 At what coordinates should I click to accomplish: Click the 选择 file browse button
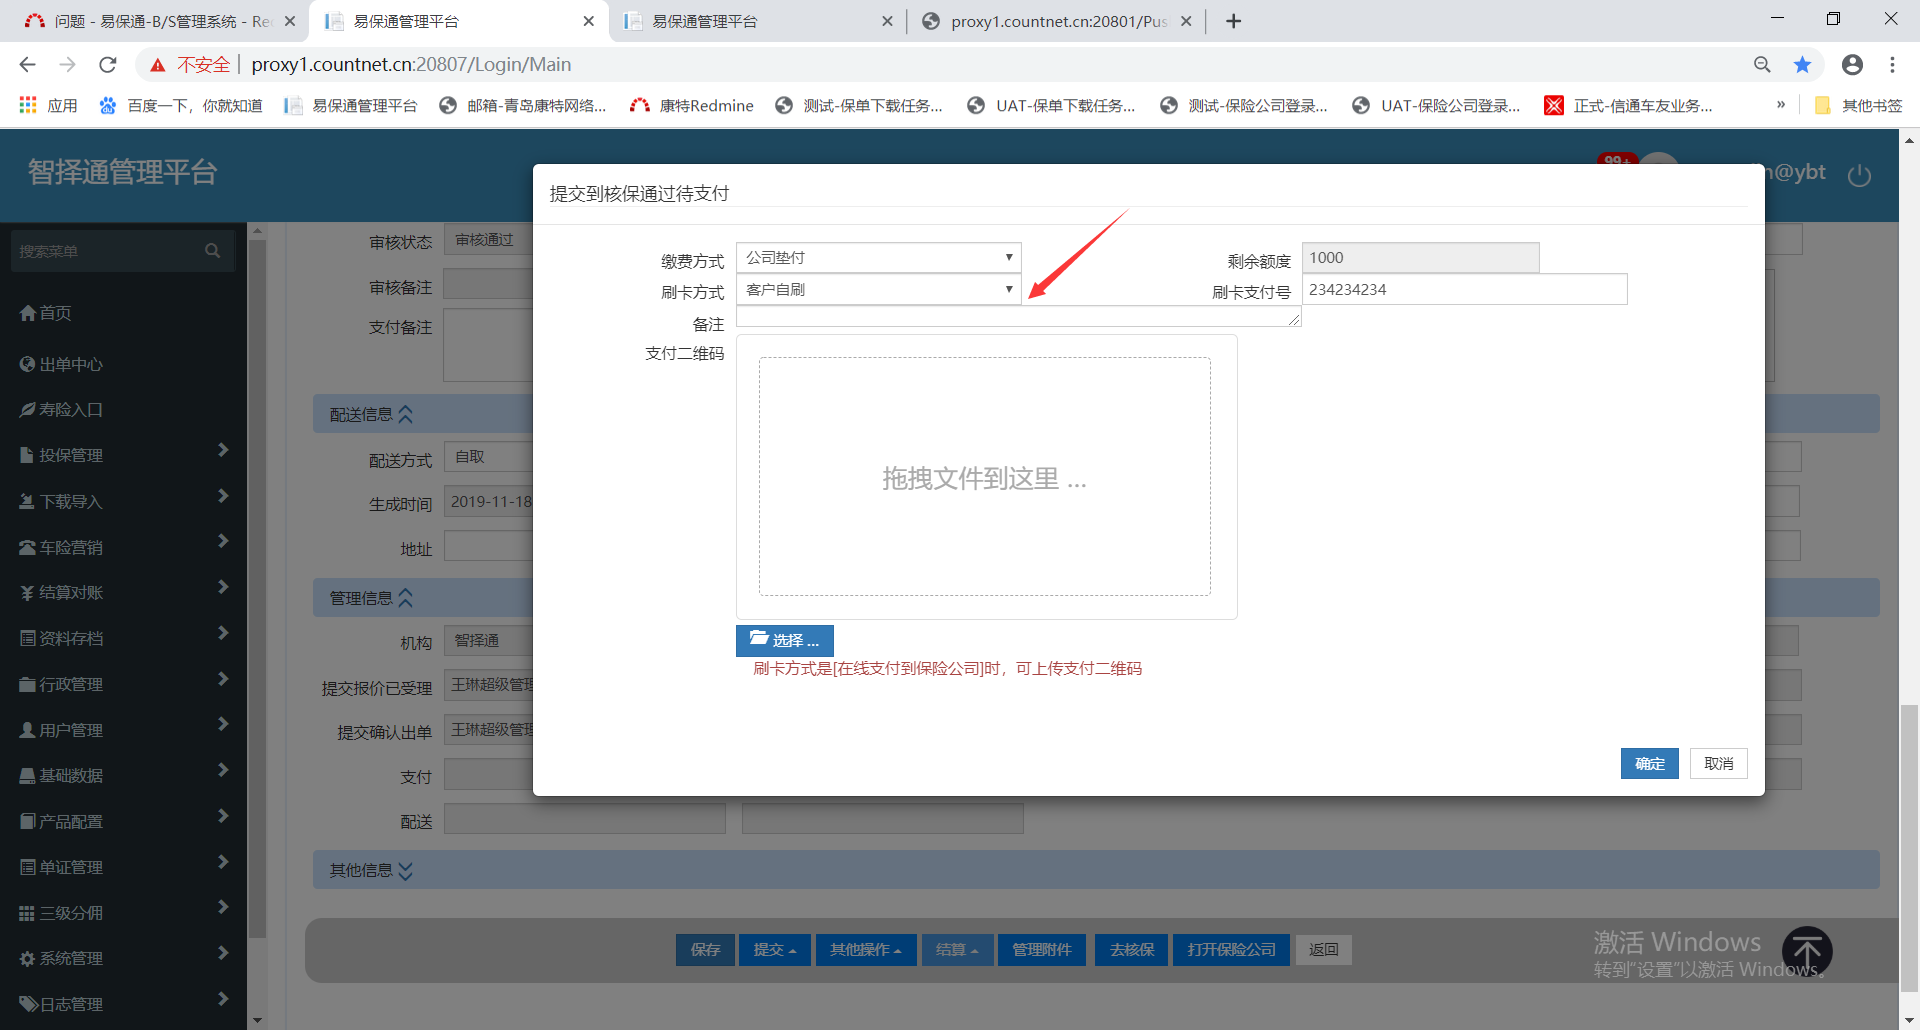[784, 640]
